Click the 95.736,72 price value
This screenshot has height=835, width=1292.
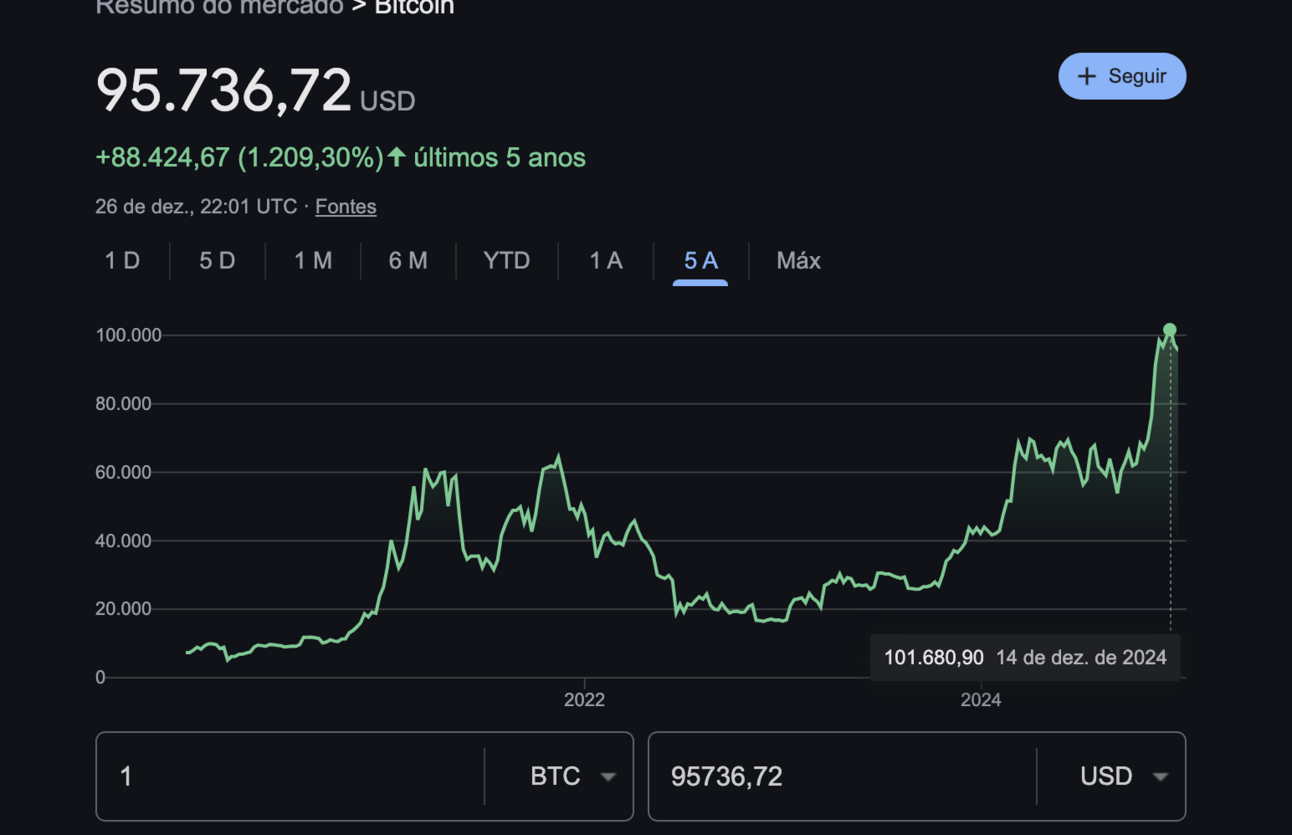[224, 90]
